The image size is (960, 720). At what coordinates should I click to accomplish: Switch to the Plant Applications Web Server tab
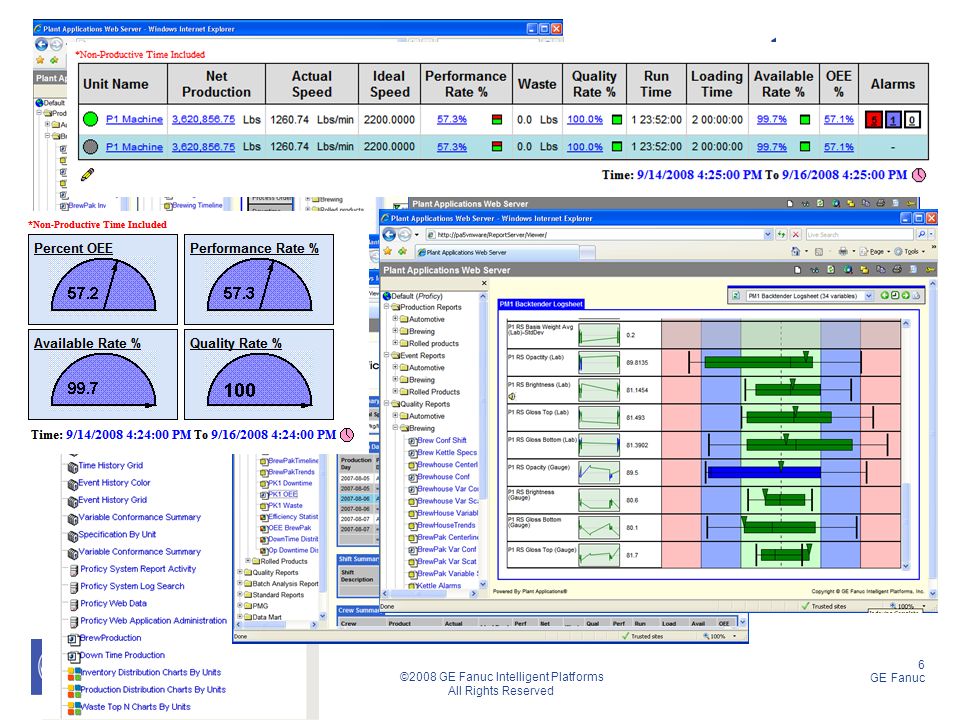[496, 252]
